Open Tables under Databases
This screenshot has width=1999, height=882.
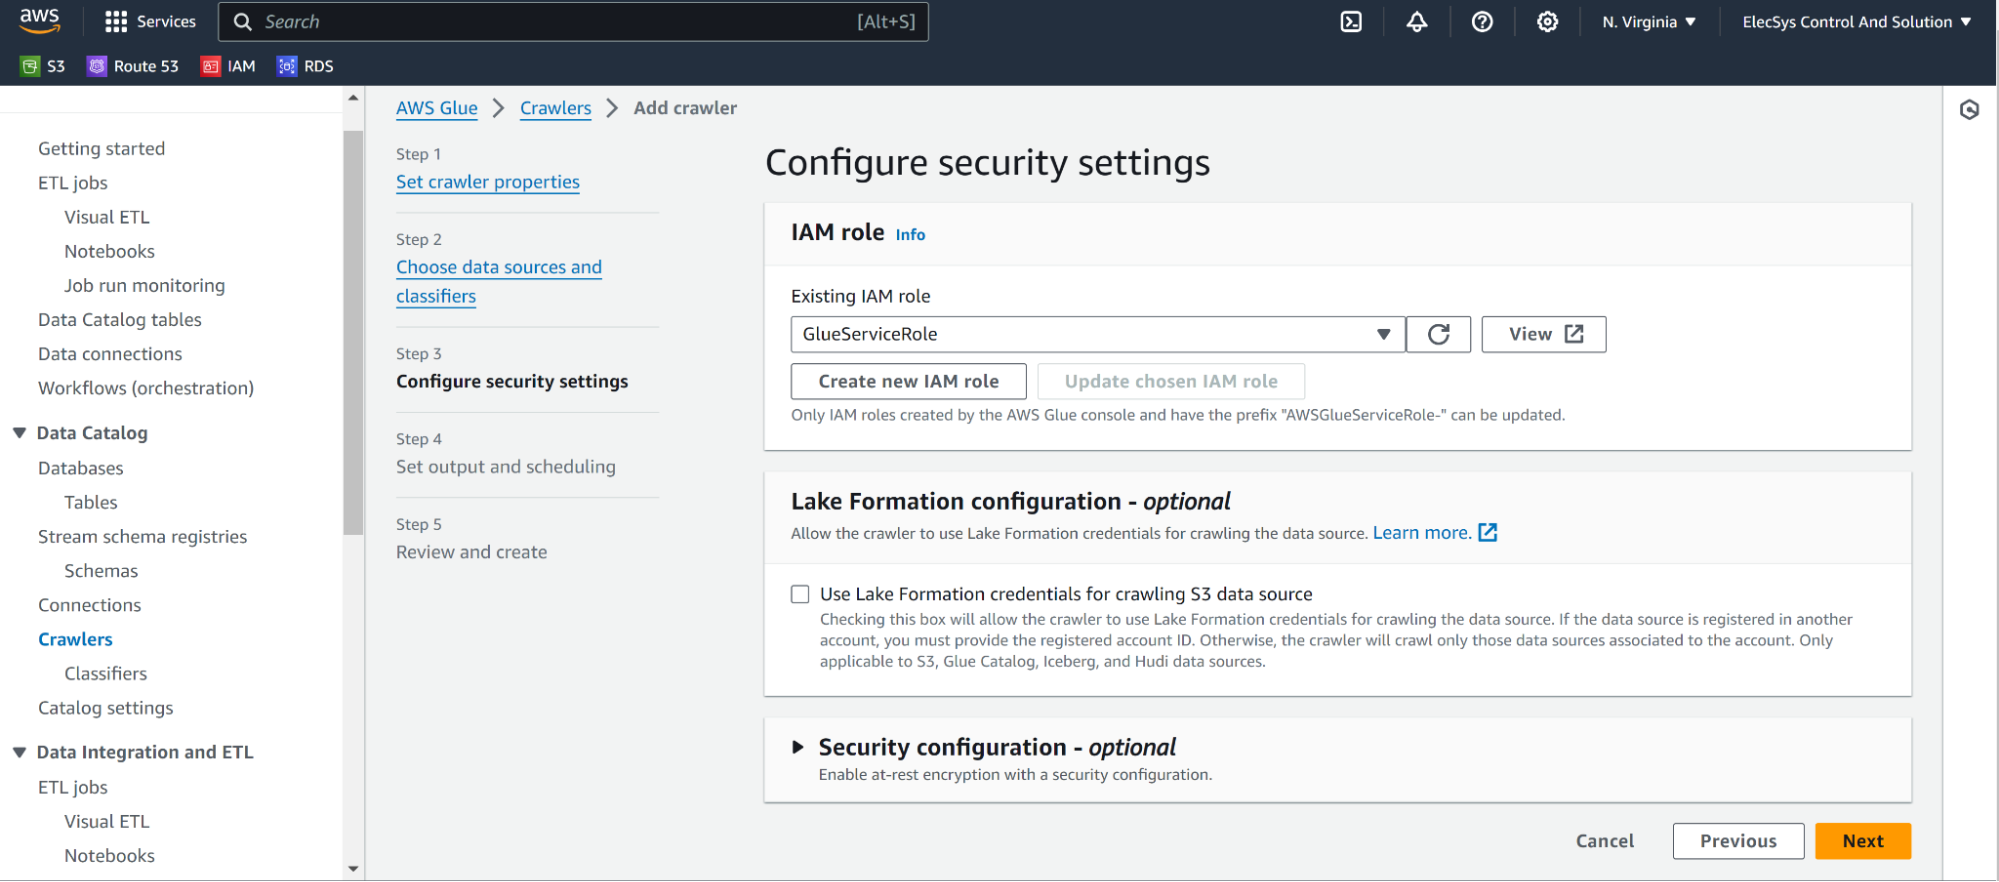[x=91, y=502]
